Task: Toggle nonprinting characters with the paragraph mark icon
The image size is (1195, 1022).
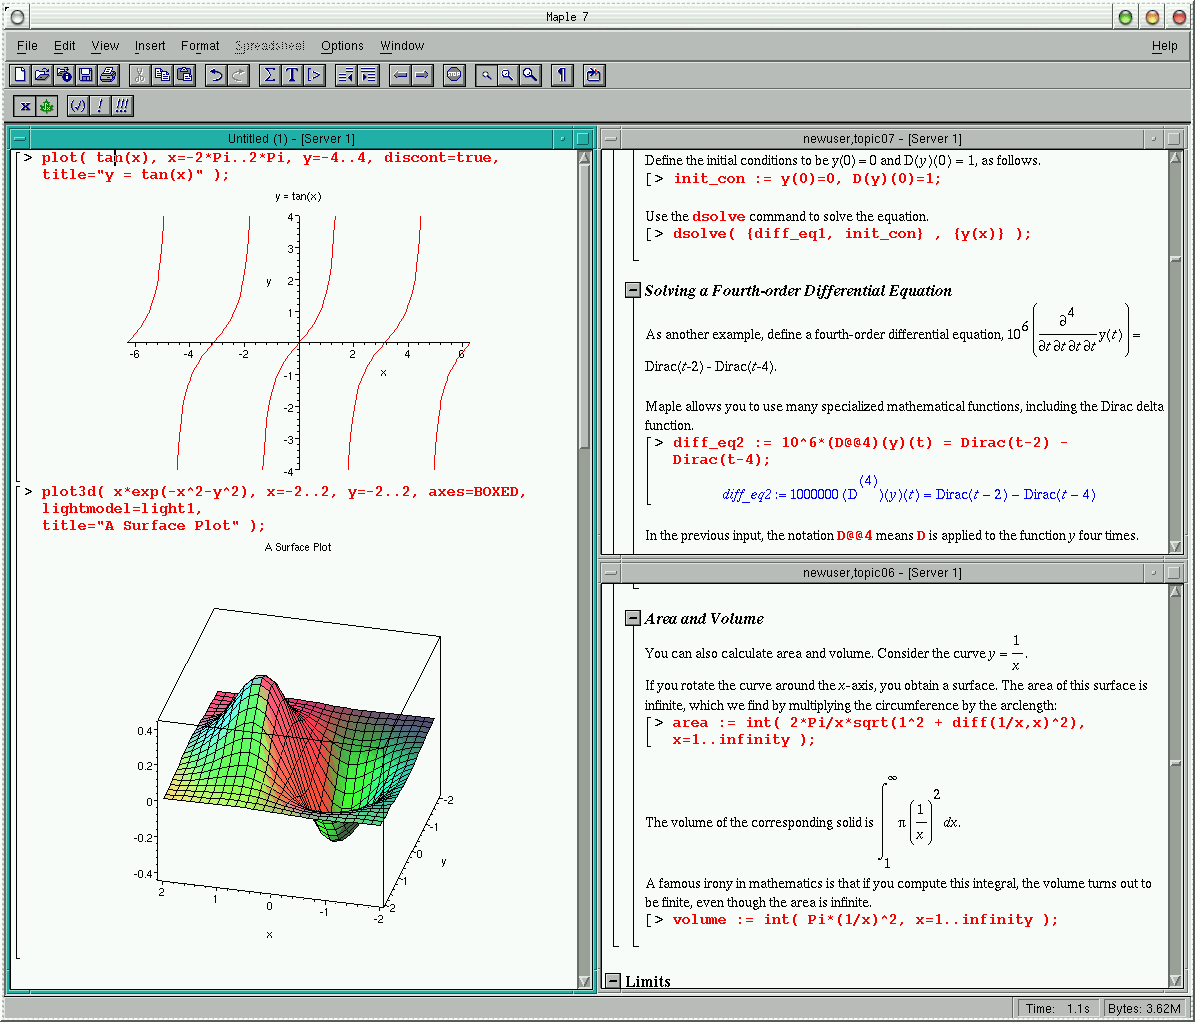Action: (x=562, y=75)
